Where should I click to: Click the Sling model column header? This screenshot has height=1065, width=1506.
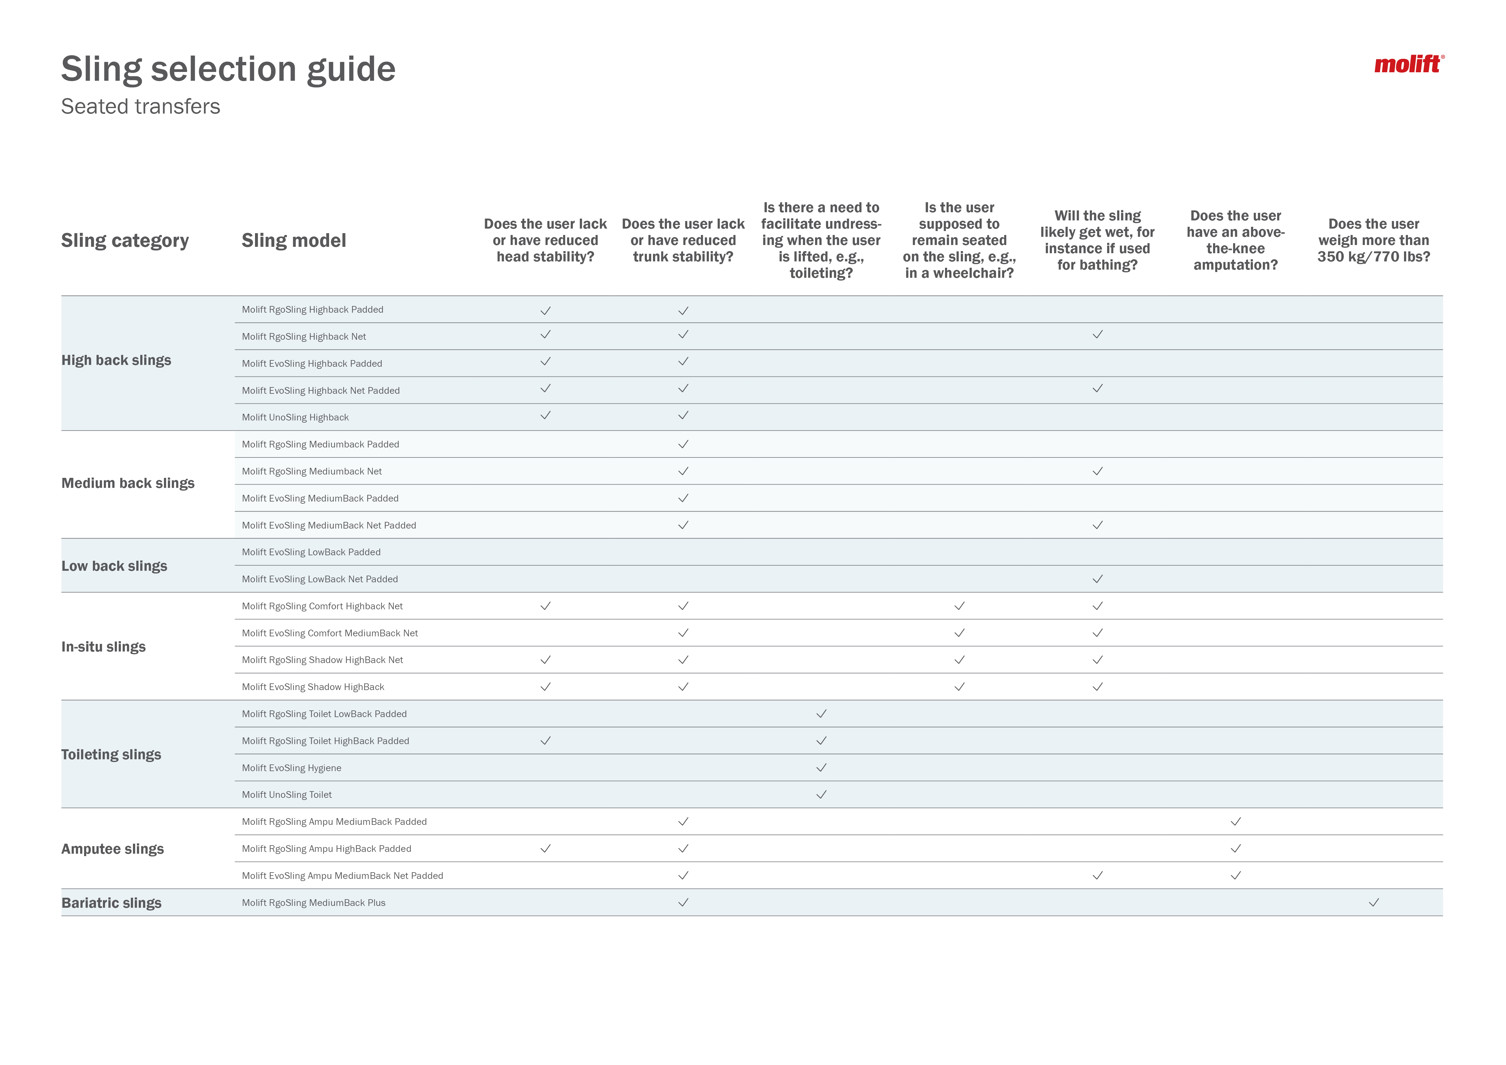click(x=294, y=240)
